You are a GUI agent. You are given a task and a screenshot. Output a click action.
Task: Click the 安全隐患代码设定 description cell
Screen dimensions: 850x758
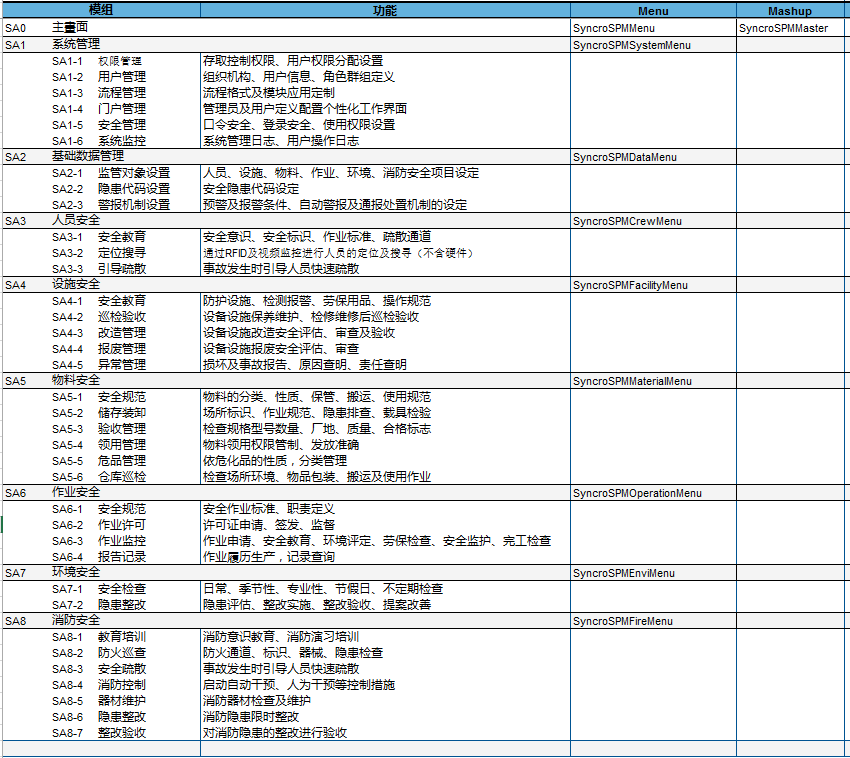[385, 189]
